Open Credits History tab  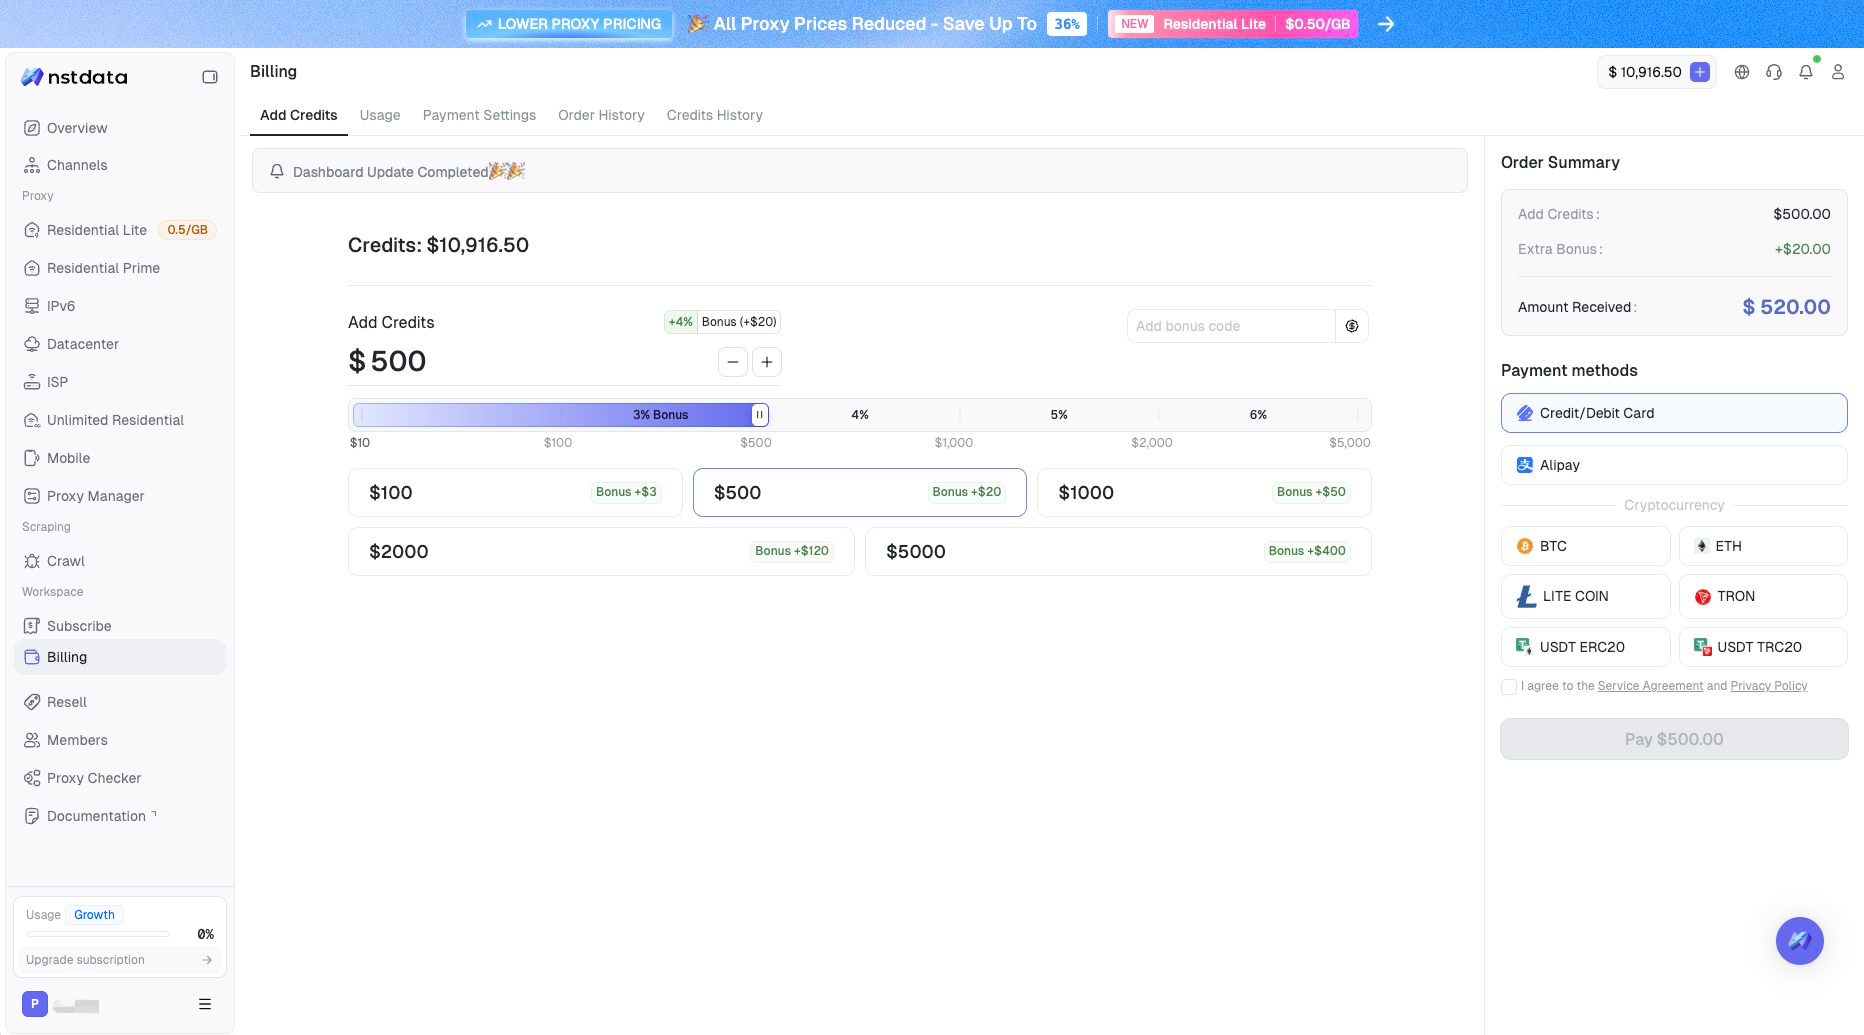[x=715, y=115]
